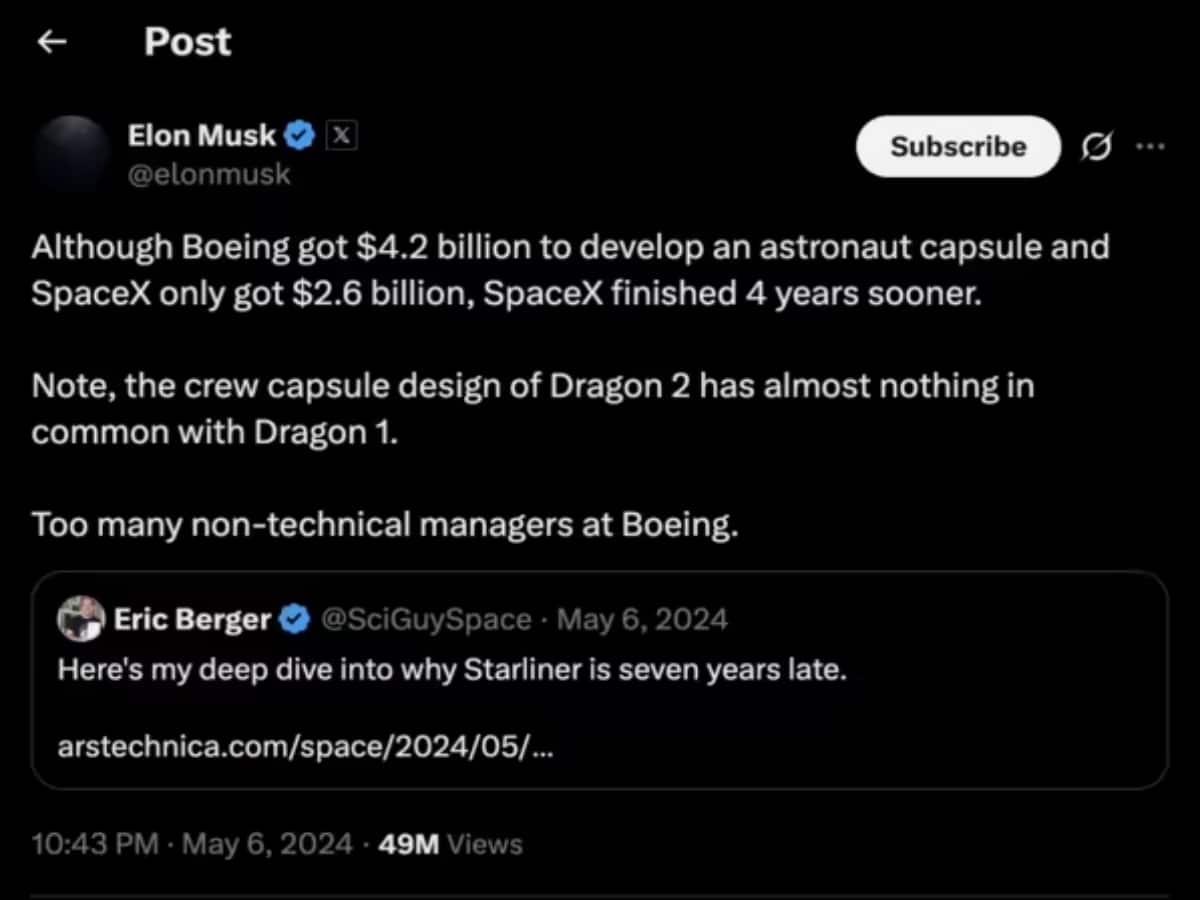Click the X affiliation badge icon

click(341, 136)
